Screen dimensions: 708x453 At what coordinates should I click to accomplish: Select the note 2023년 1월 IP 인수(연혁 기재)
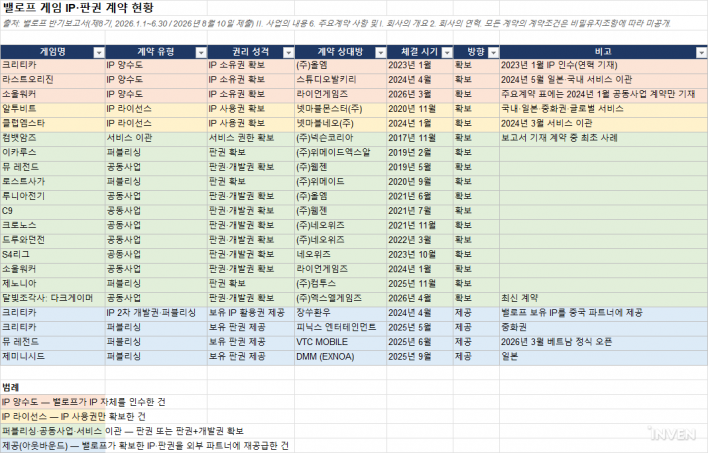603,65
